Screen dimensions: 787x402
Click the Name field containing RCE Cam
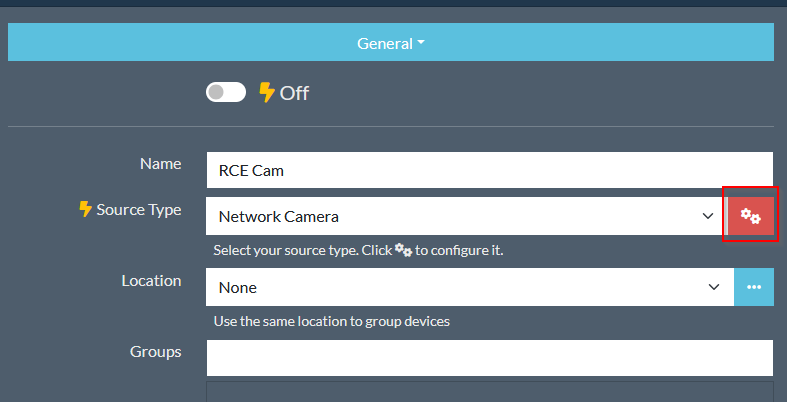[489, 170]
